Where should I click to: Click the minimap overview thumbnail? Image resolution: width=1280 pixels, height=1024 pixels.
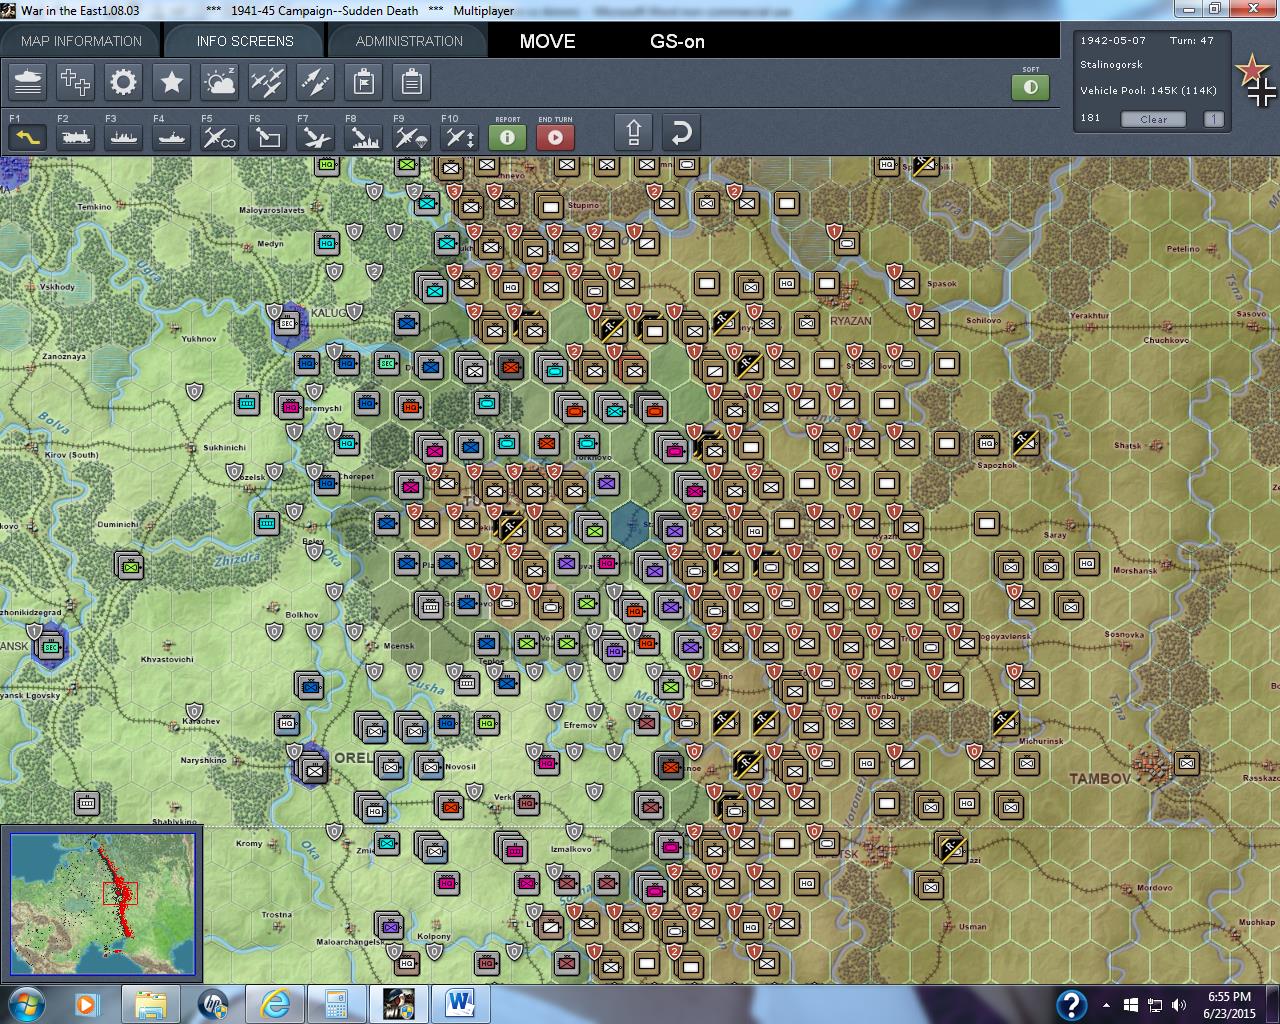point(103,904)
